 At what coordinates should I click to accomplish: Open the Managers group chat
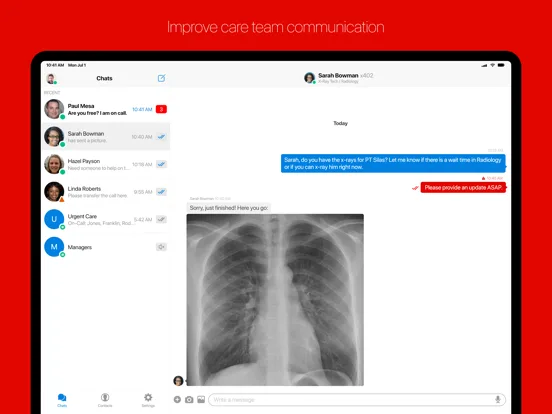[106, 247]
